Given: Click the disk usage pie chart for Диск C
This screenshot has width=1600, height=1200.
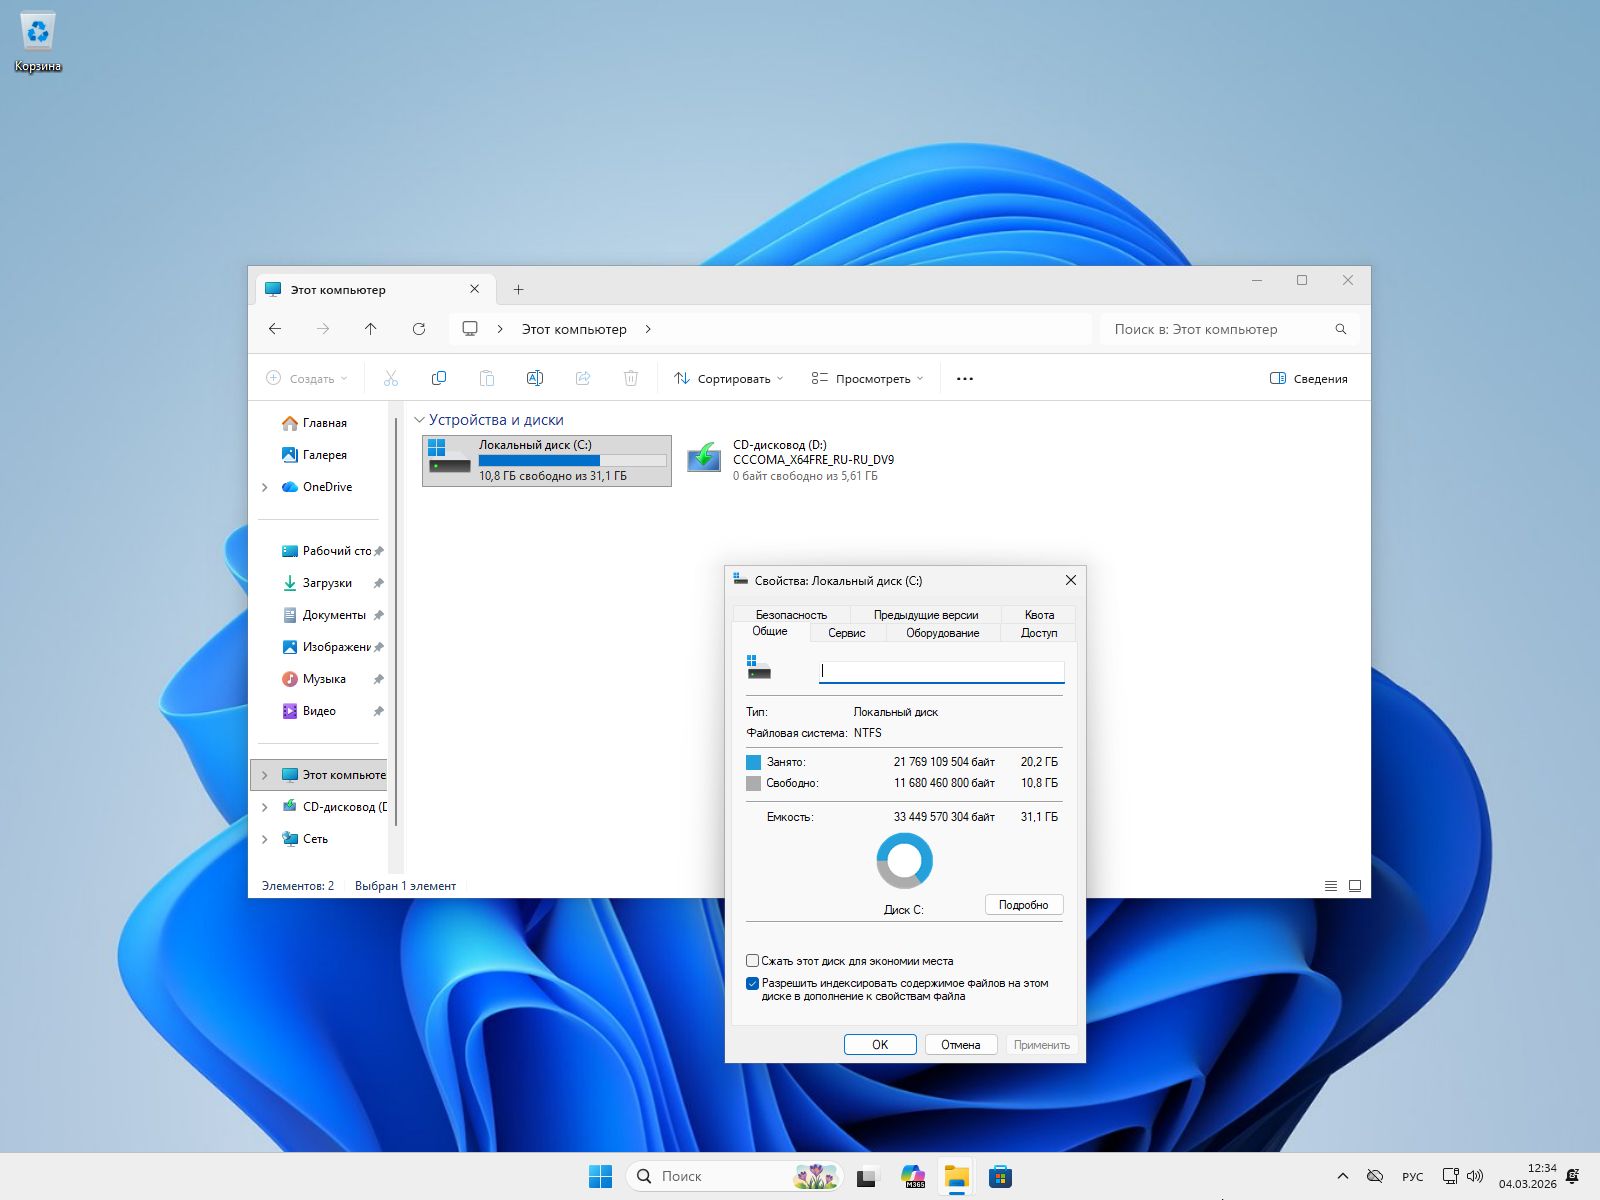Looking at the screenshot, I should point(903,860).
